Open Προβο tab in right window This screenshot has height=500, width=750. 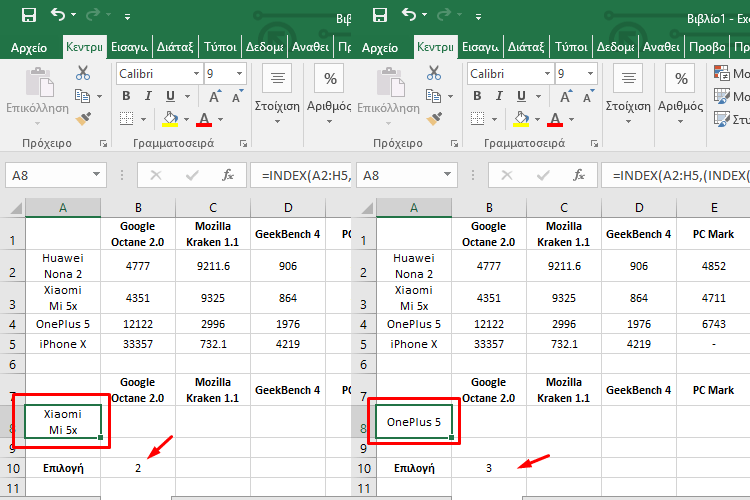tap(707, 47)
